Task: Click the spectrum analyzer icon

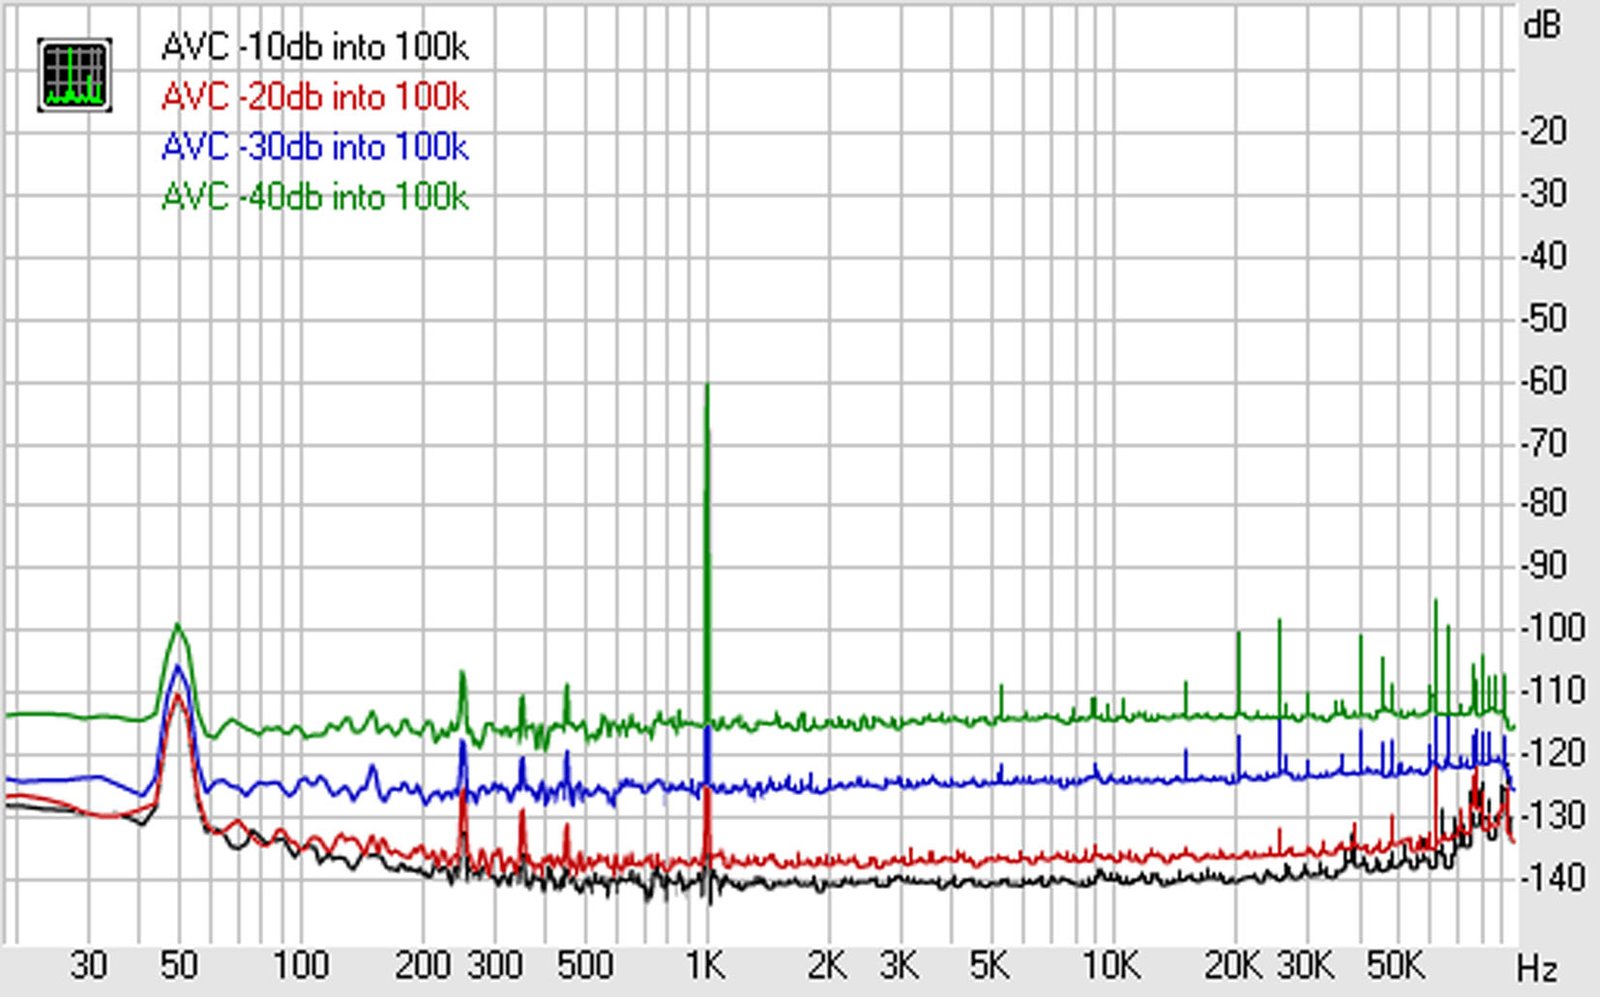Action: coord(74,75)
